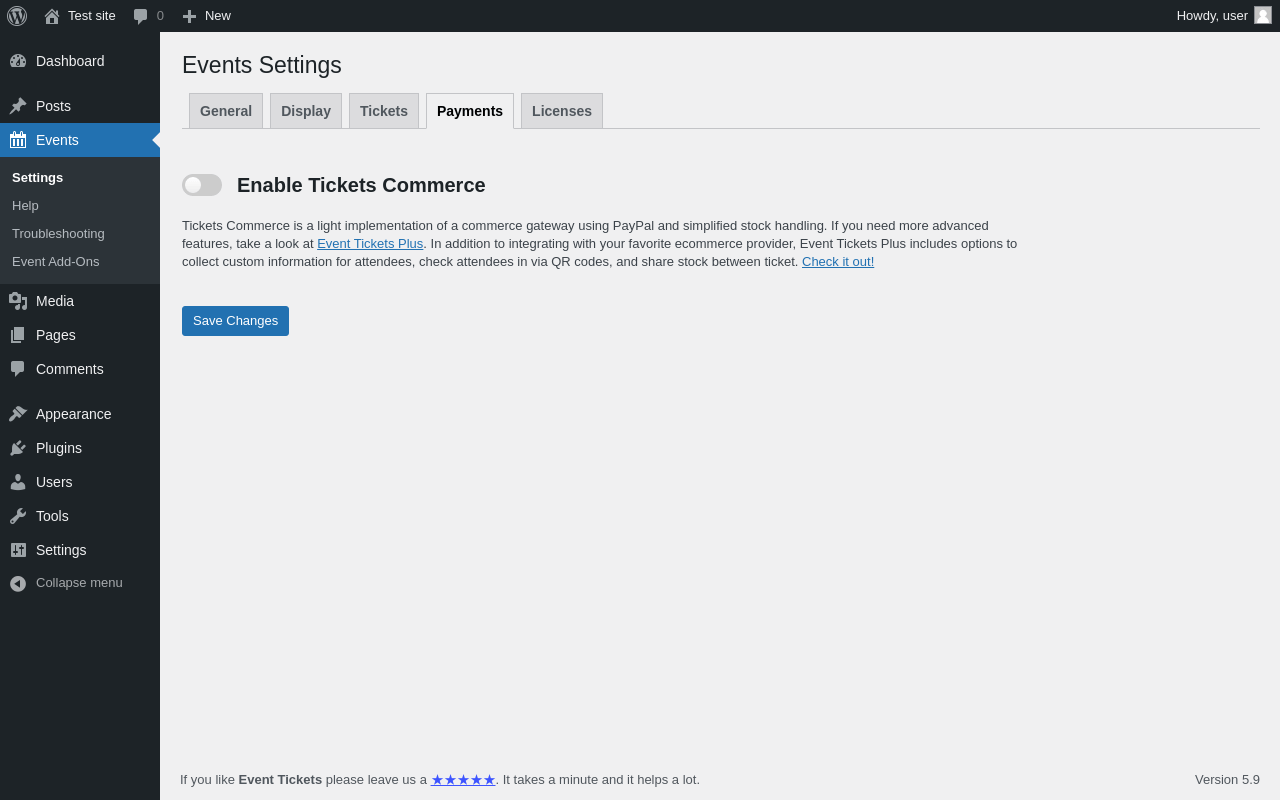Click the WordPress logo icon

tap(17, 16)
